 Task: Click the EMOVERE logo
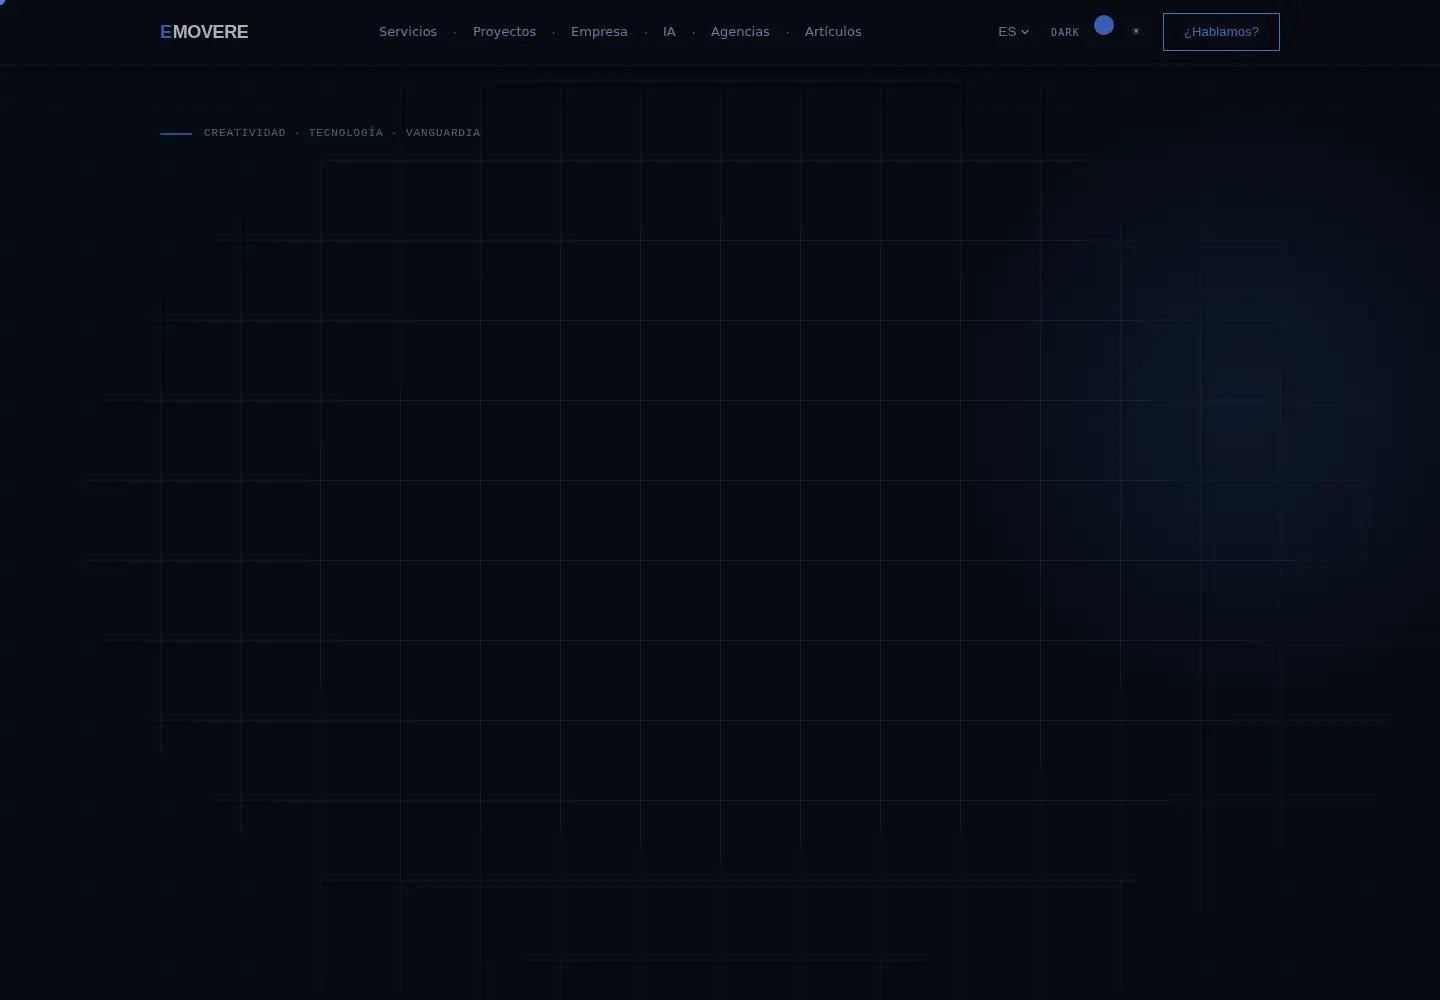click(204, 32)
